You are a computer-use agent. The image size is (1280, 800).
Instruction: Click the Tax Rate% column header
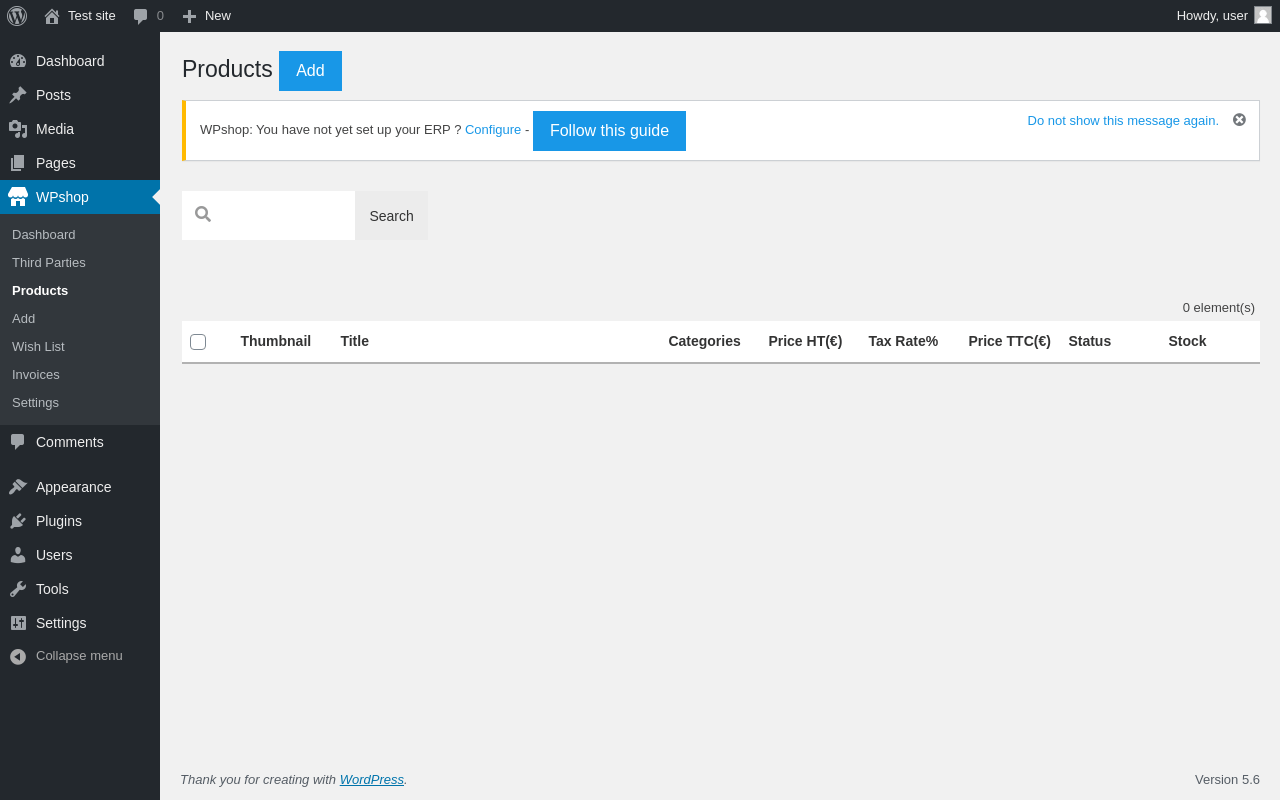click(904, 341)
